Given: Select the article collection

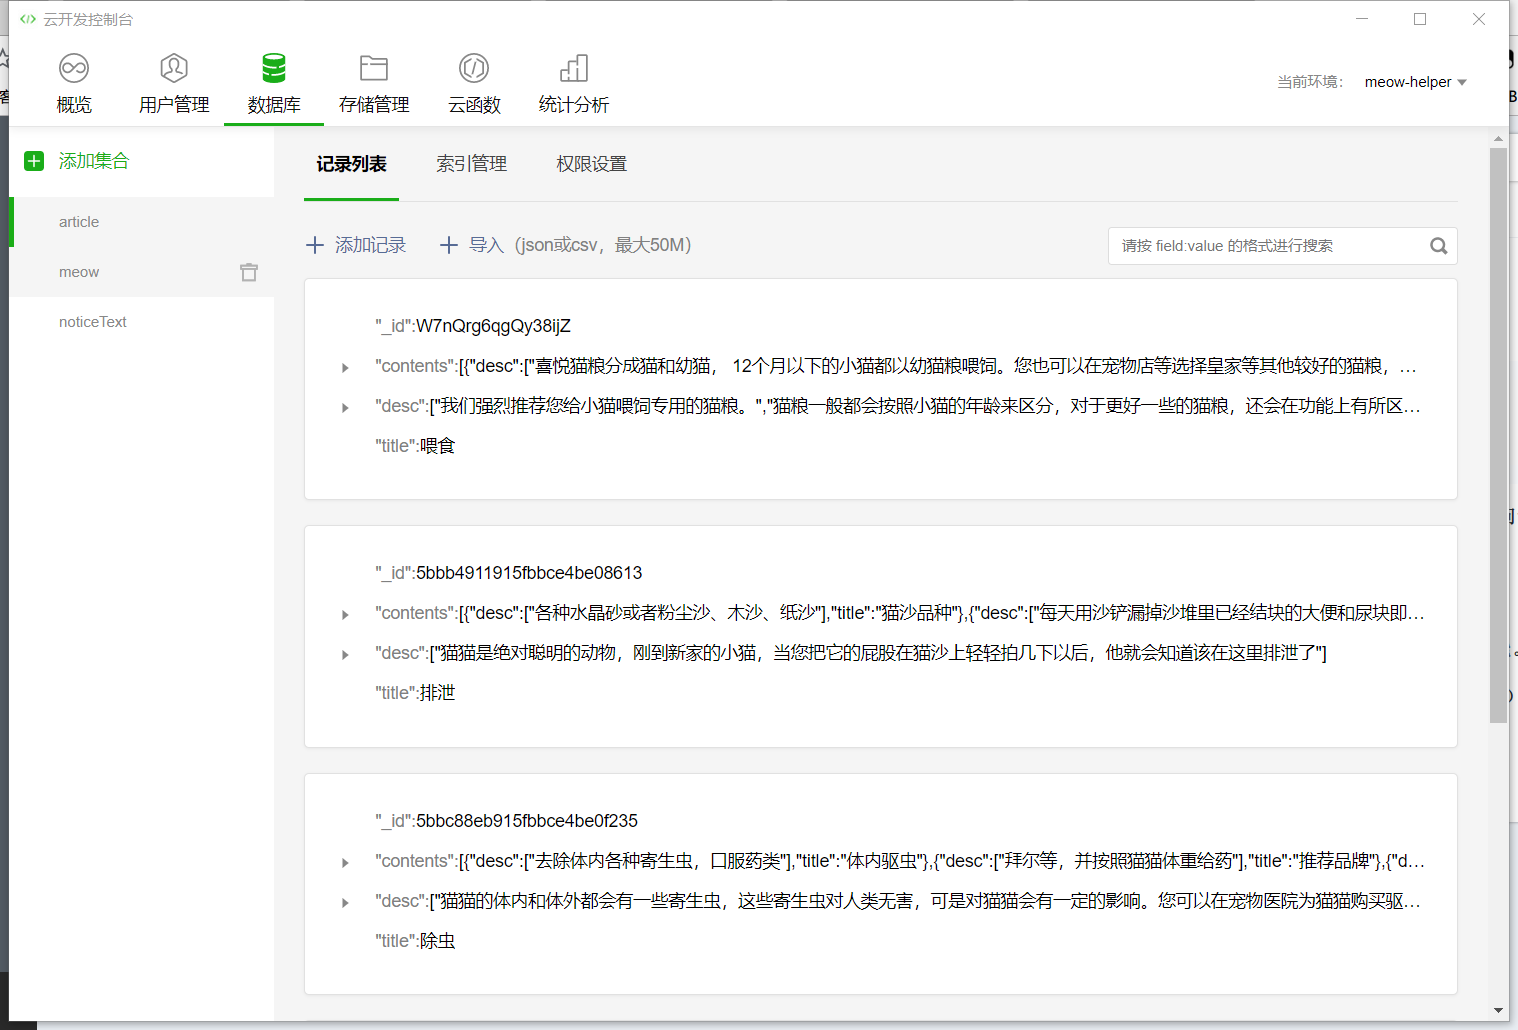Looking at the screenshot, I should tap(142, 222).
